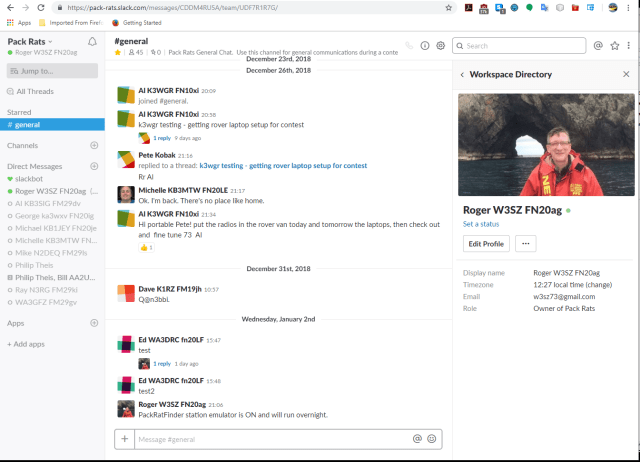Reload the browser page
This screenshot has height=462, width=640.
click(x=41, y=8)
